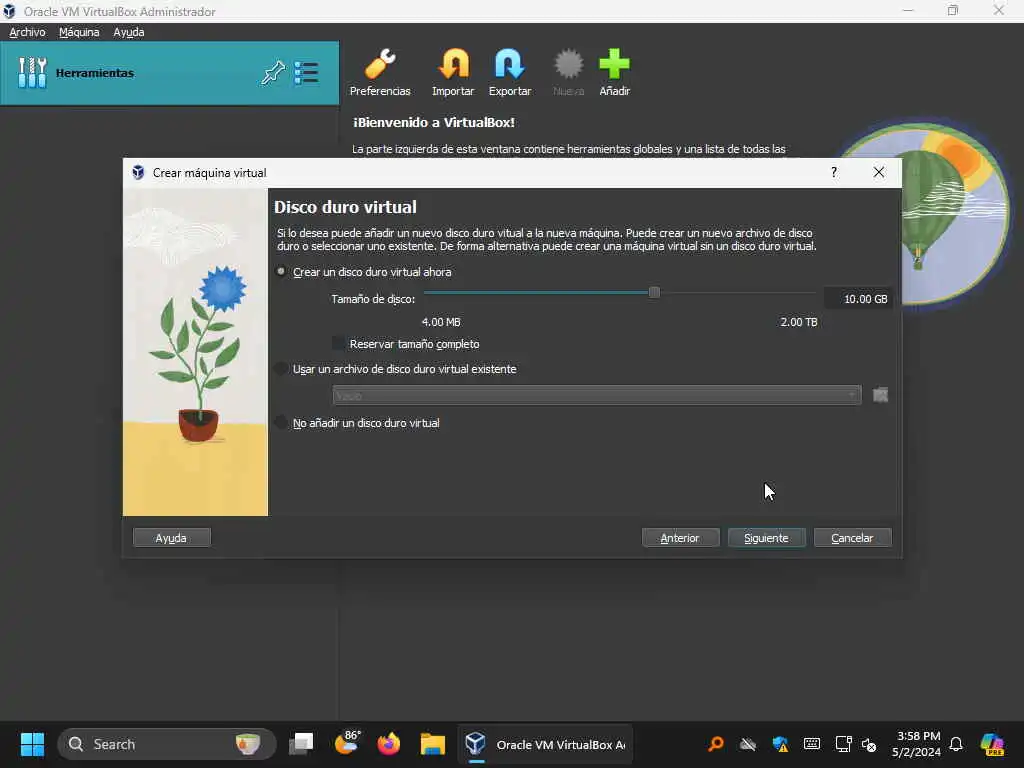Image resolution: width=1024 pixels, height=768 pixels.
Task: Open Windows Start menu
Action: 32,744
